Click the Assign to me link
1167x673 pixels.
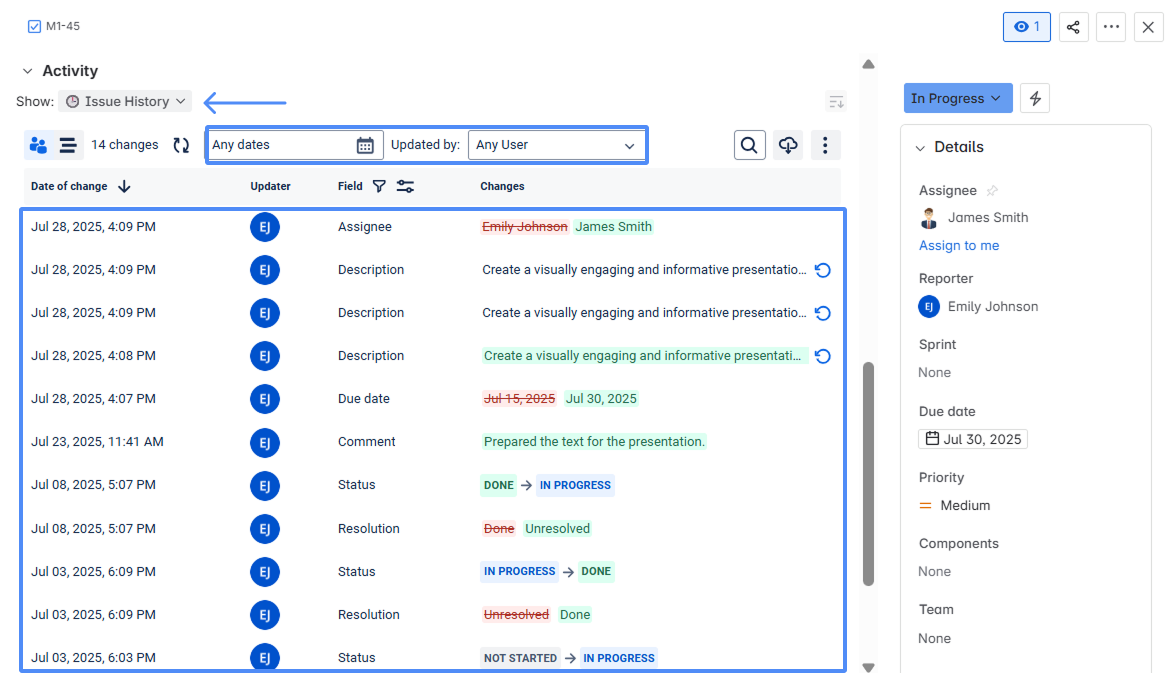[x=958, y=245]
